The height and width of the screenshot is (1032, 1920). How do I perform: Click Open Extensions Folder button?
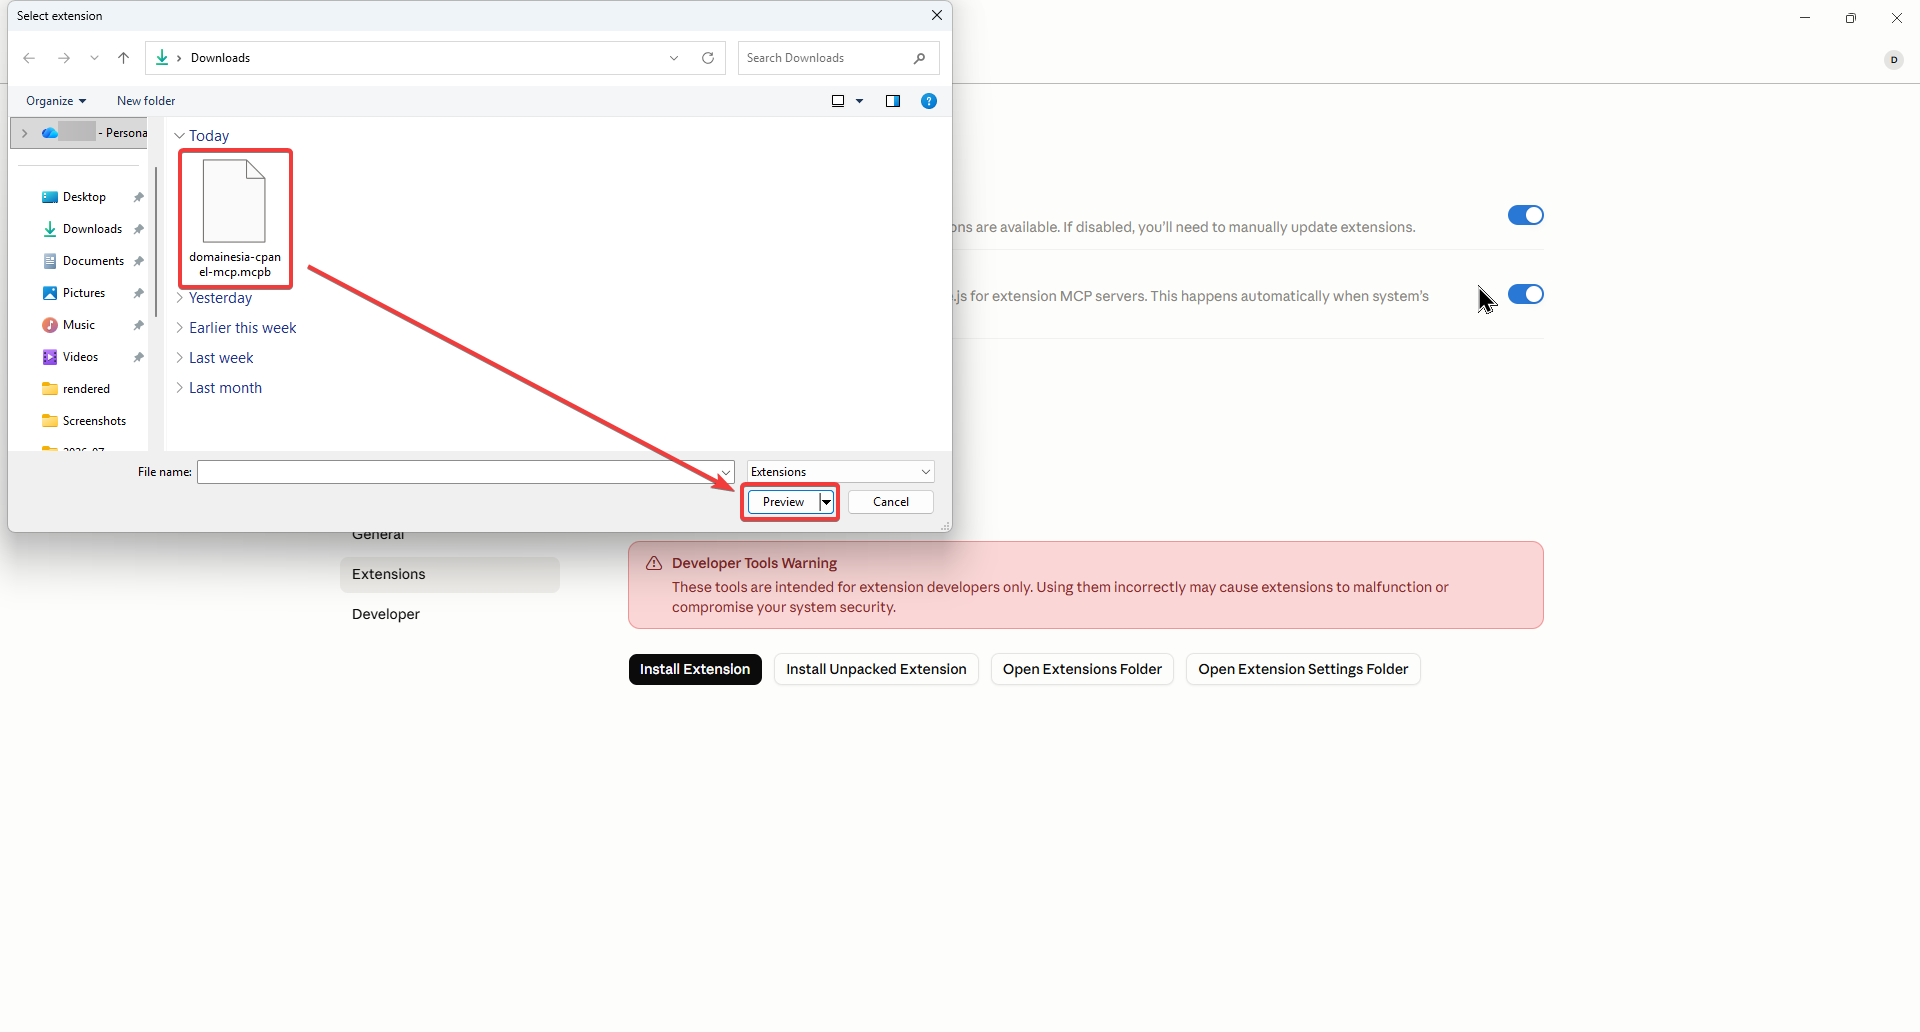click(x=1082, y=669)
